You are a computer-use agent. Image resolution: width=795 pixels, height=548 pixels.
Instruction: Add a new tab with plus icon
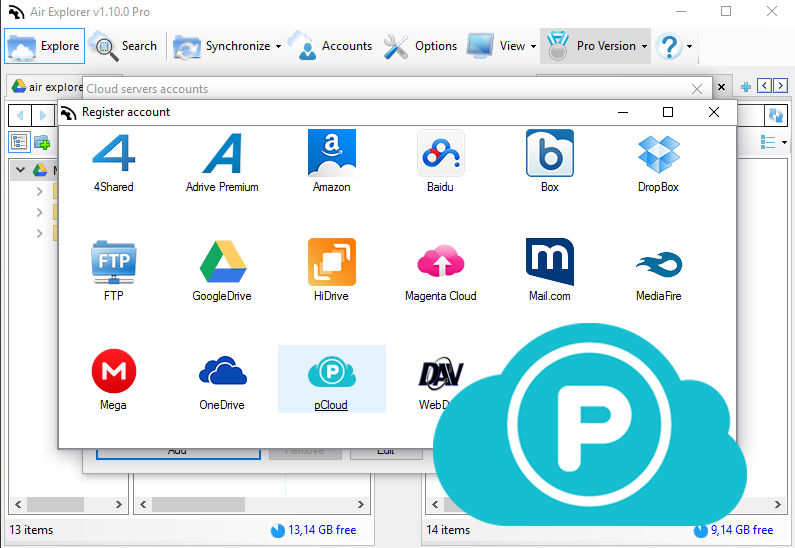click(x=746, y=87)
